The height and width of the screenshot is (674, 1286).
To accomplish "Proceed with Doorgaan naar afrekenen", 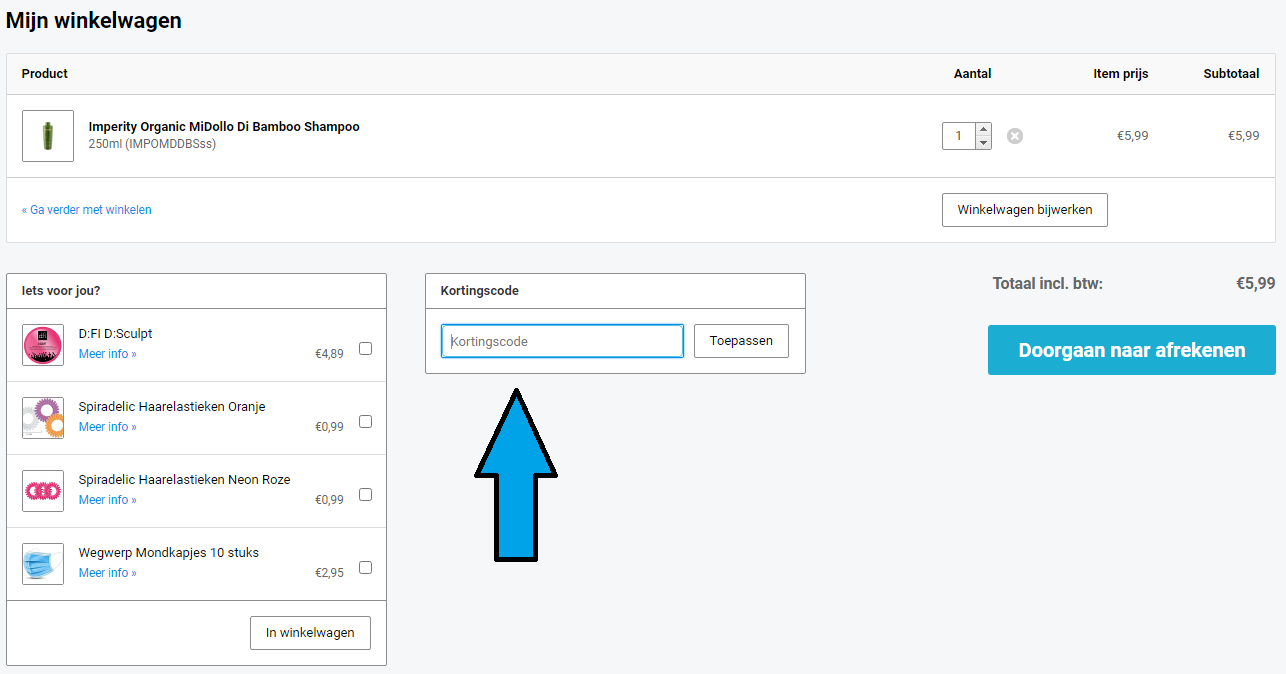I will [1131, 350].
